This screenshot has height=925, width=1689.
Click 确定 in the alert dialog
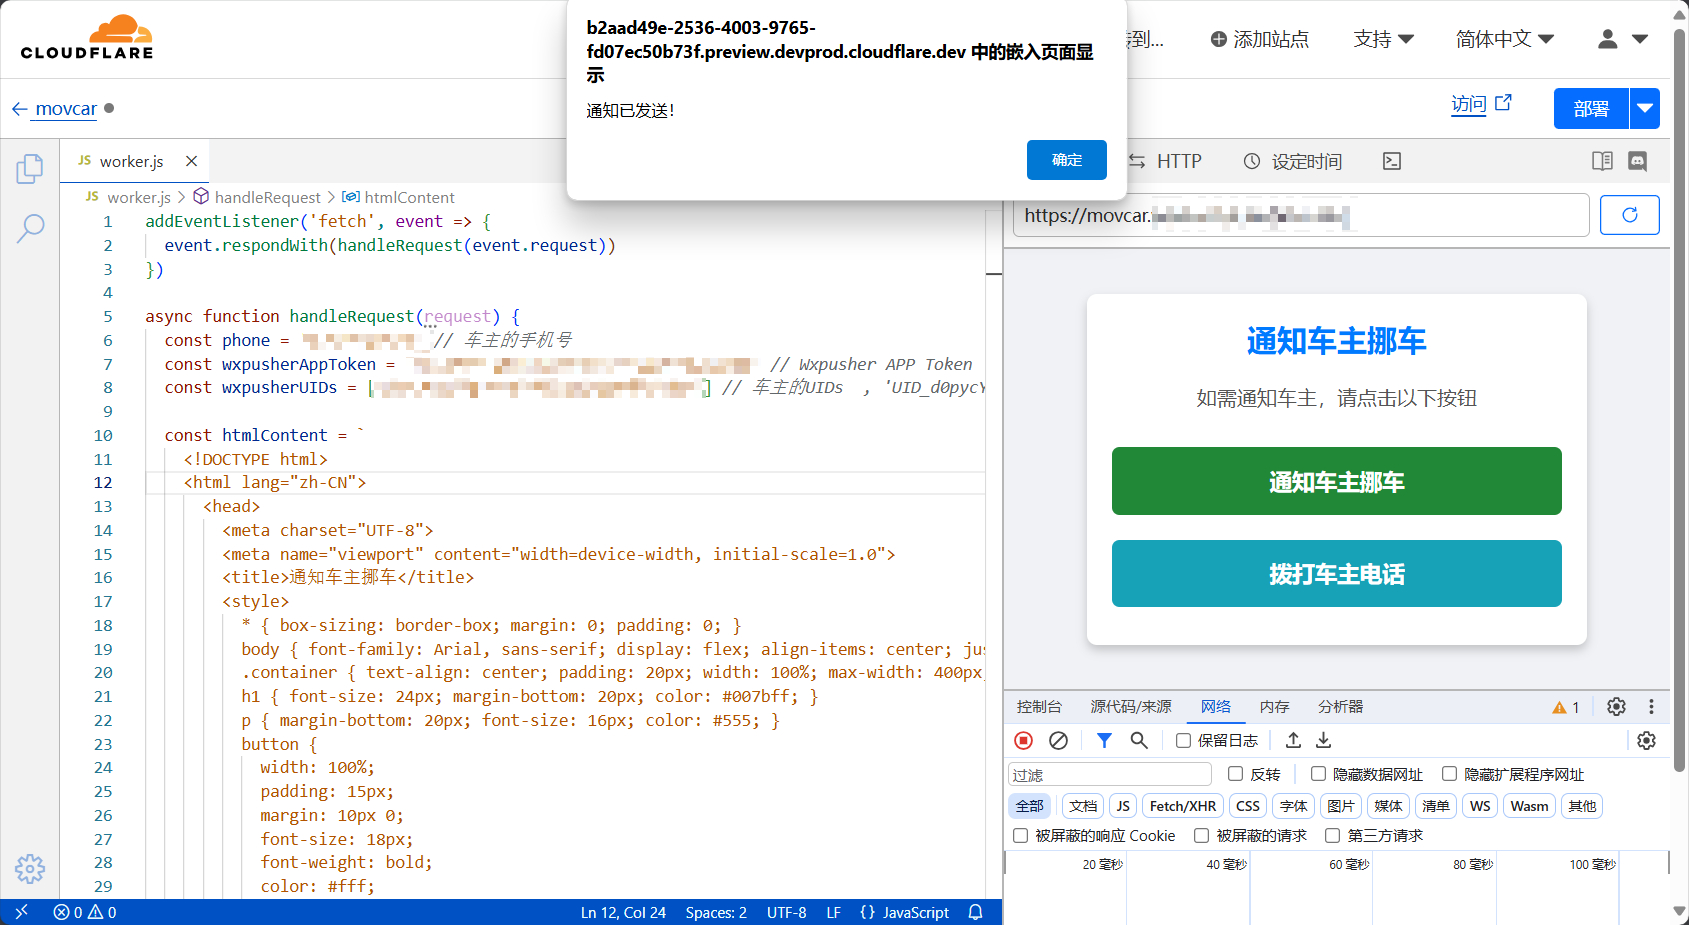tap(1066, 160)
